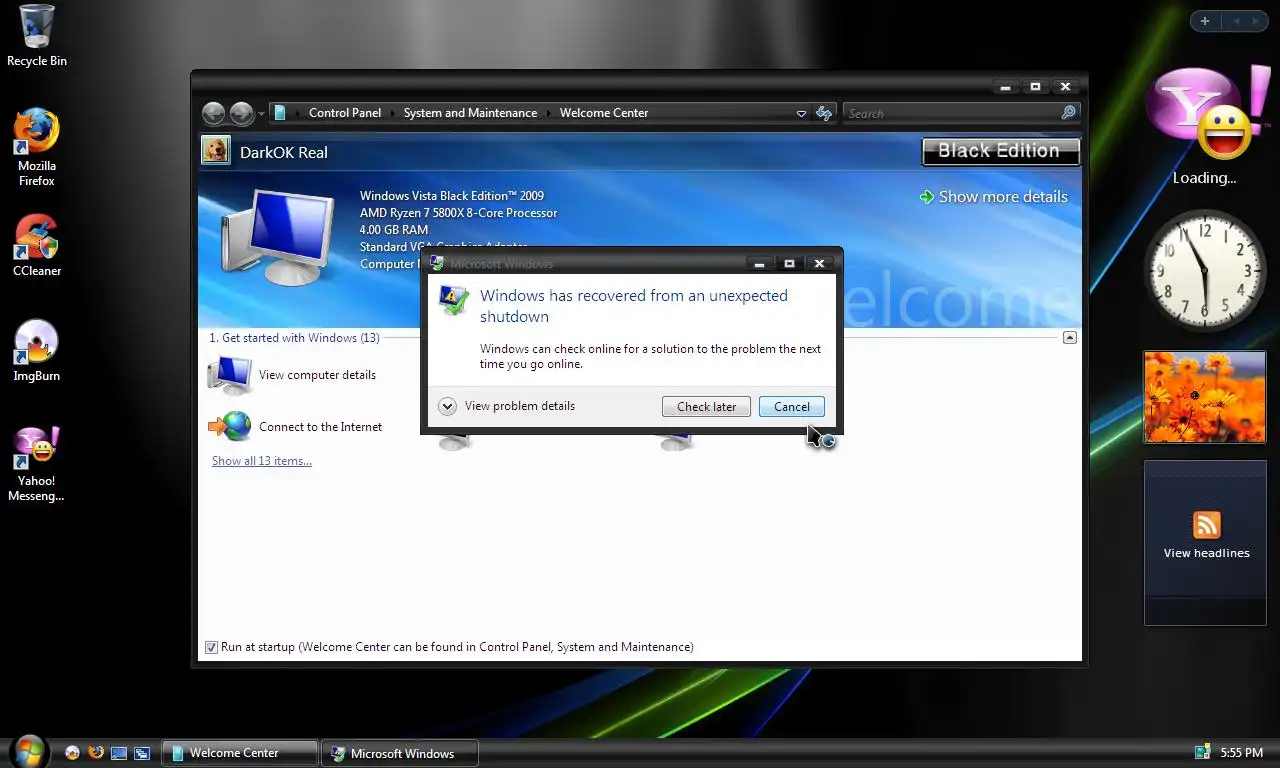Screen dimensions: 1280x768
Task: Go forward with the Forward arrow button
Action: 241,113
